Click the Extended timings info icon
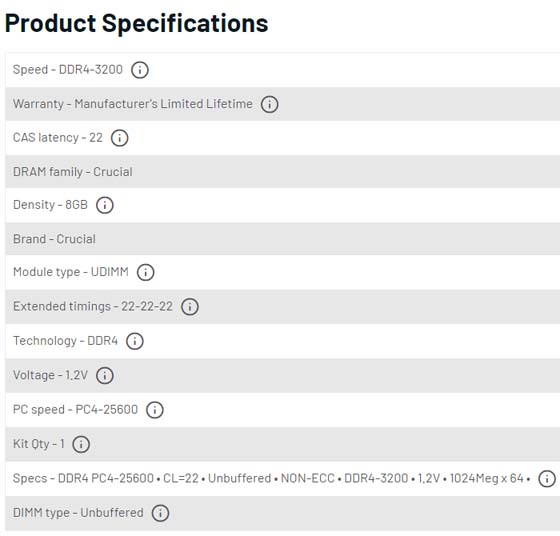Screen dimensions: 560x536 [x=190, y=306]
